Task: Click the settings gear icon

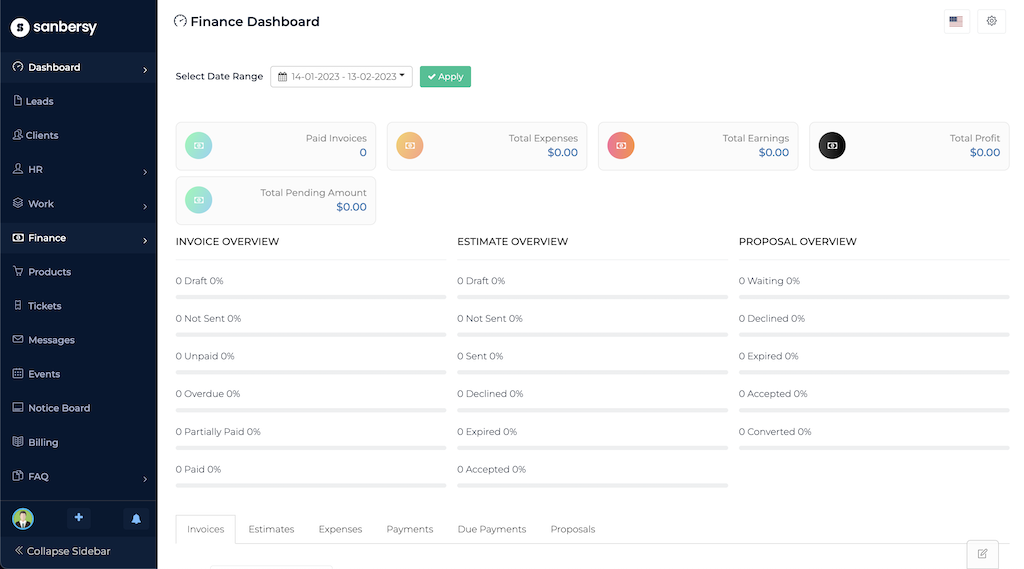Action: 991,21
